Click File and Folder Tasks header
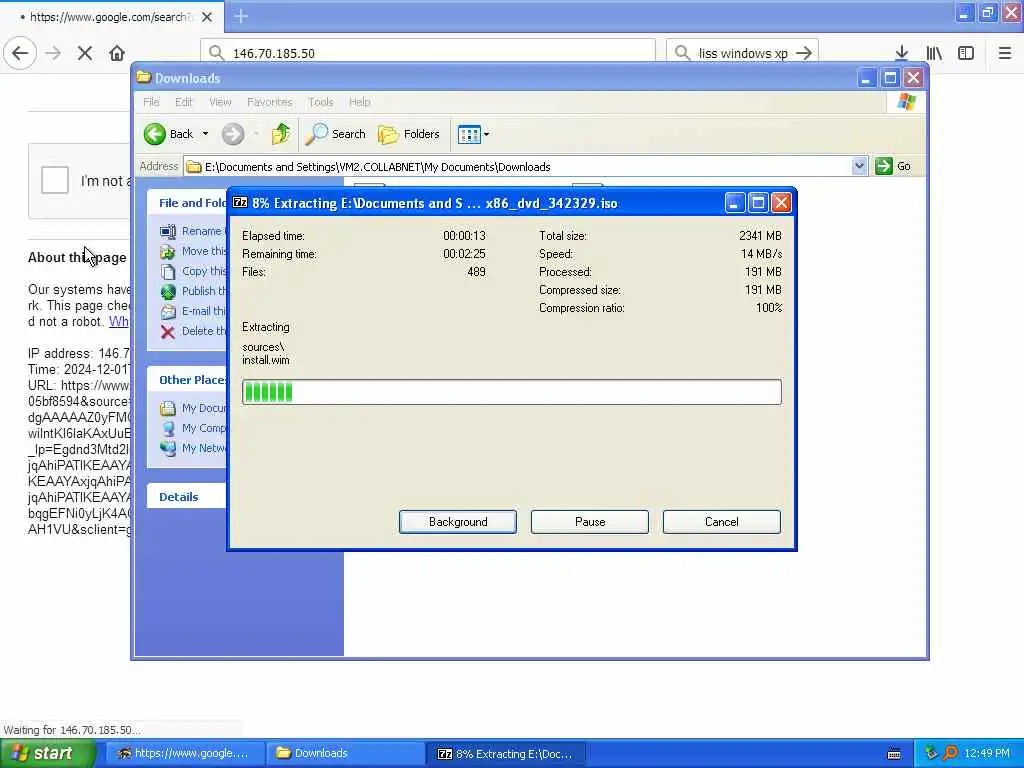1024x768 pixels. 187,203
